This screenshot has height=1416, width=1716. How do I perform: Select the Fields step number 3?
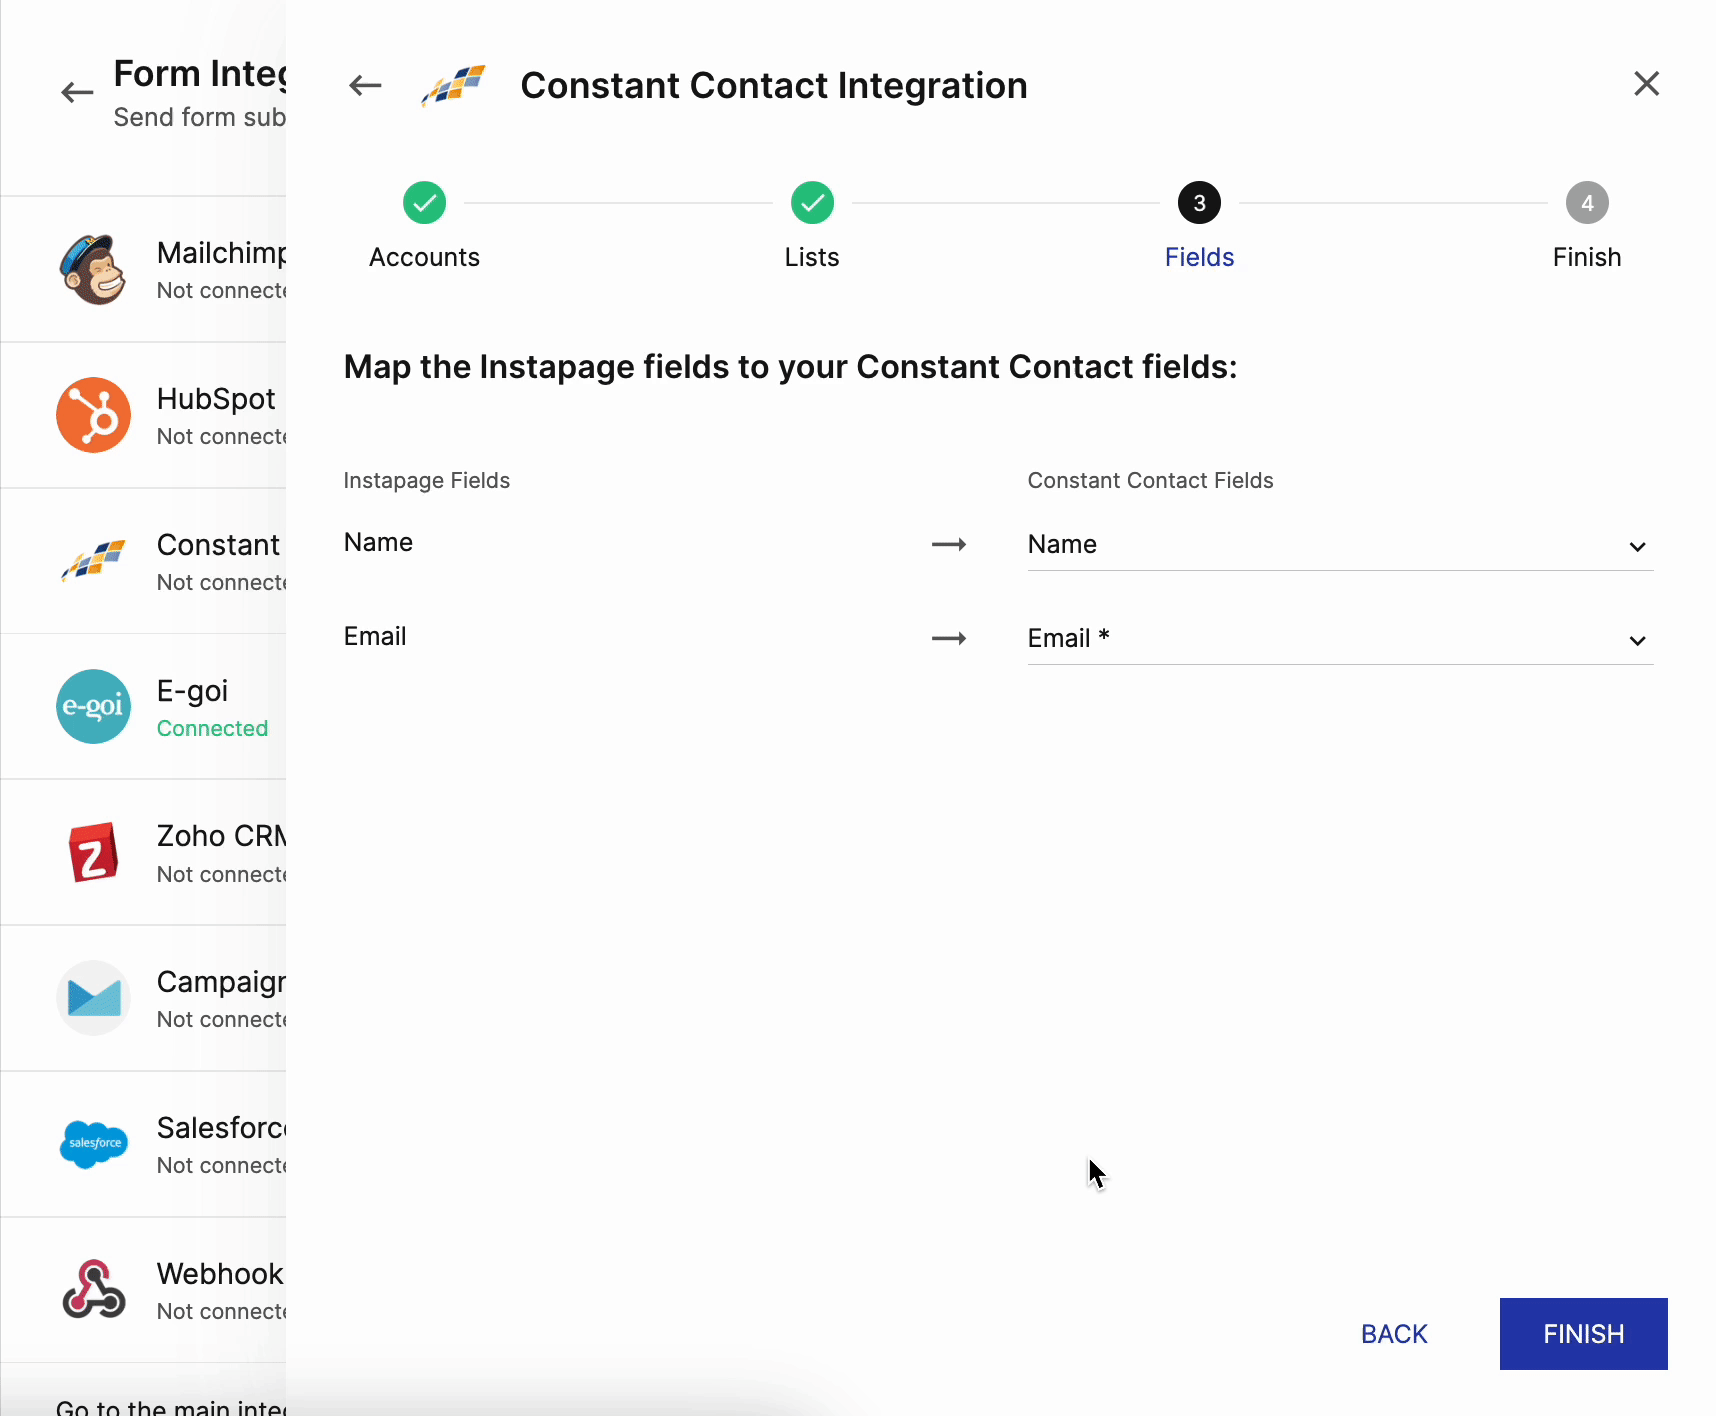point(1199,203)
